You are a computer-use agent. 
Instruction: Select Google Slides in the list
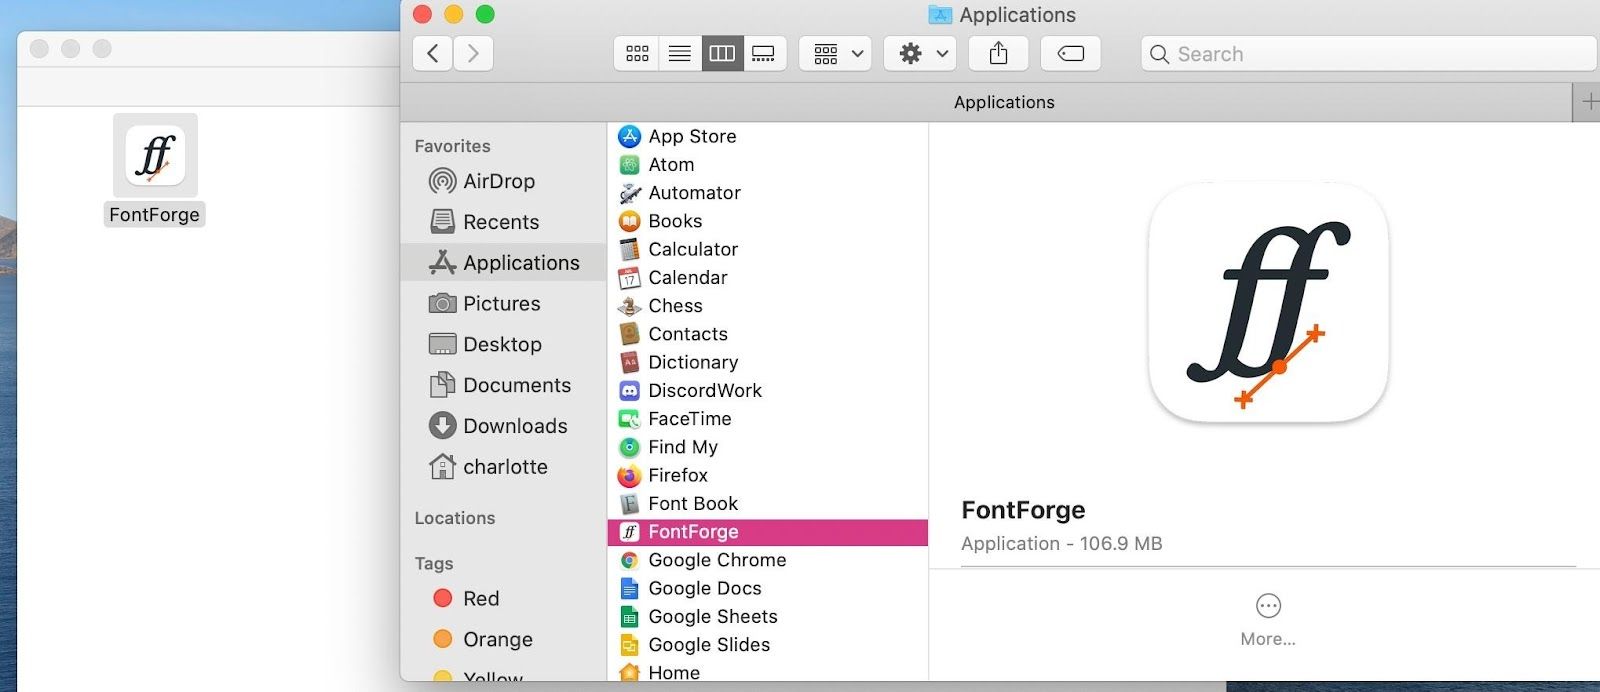click(767, 644)
